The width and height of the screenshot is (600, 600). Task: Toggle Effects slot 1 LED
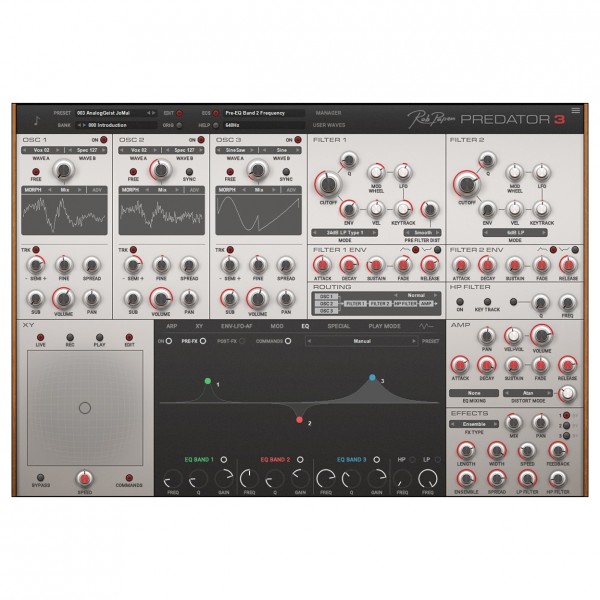click(x=566, y=415)
